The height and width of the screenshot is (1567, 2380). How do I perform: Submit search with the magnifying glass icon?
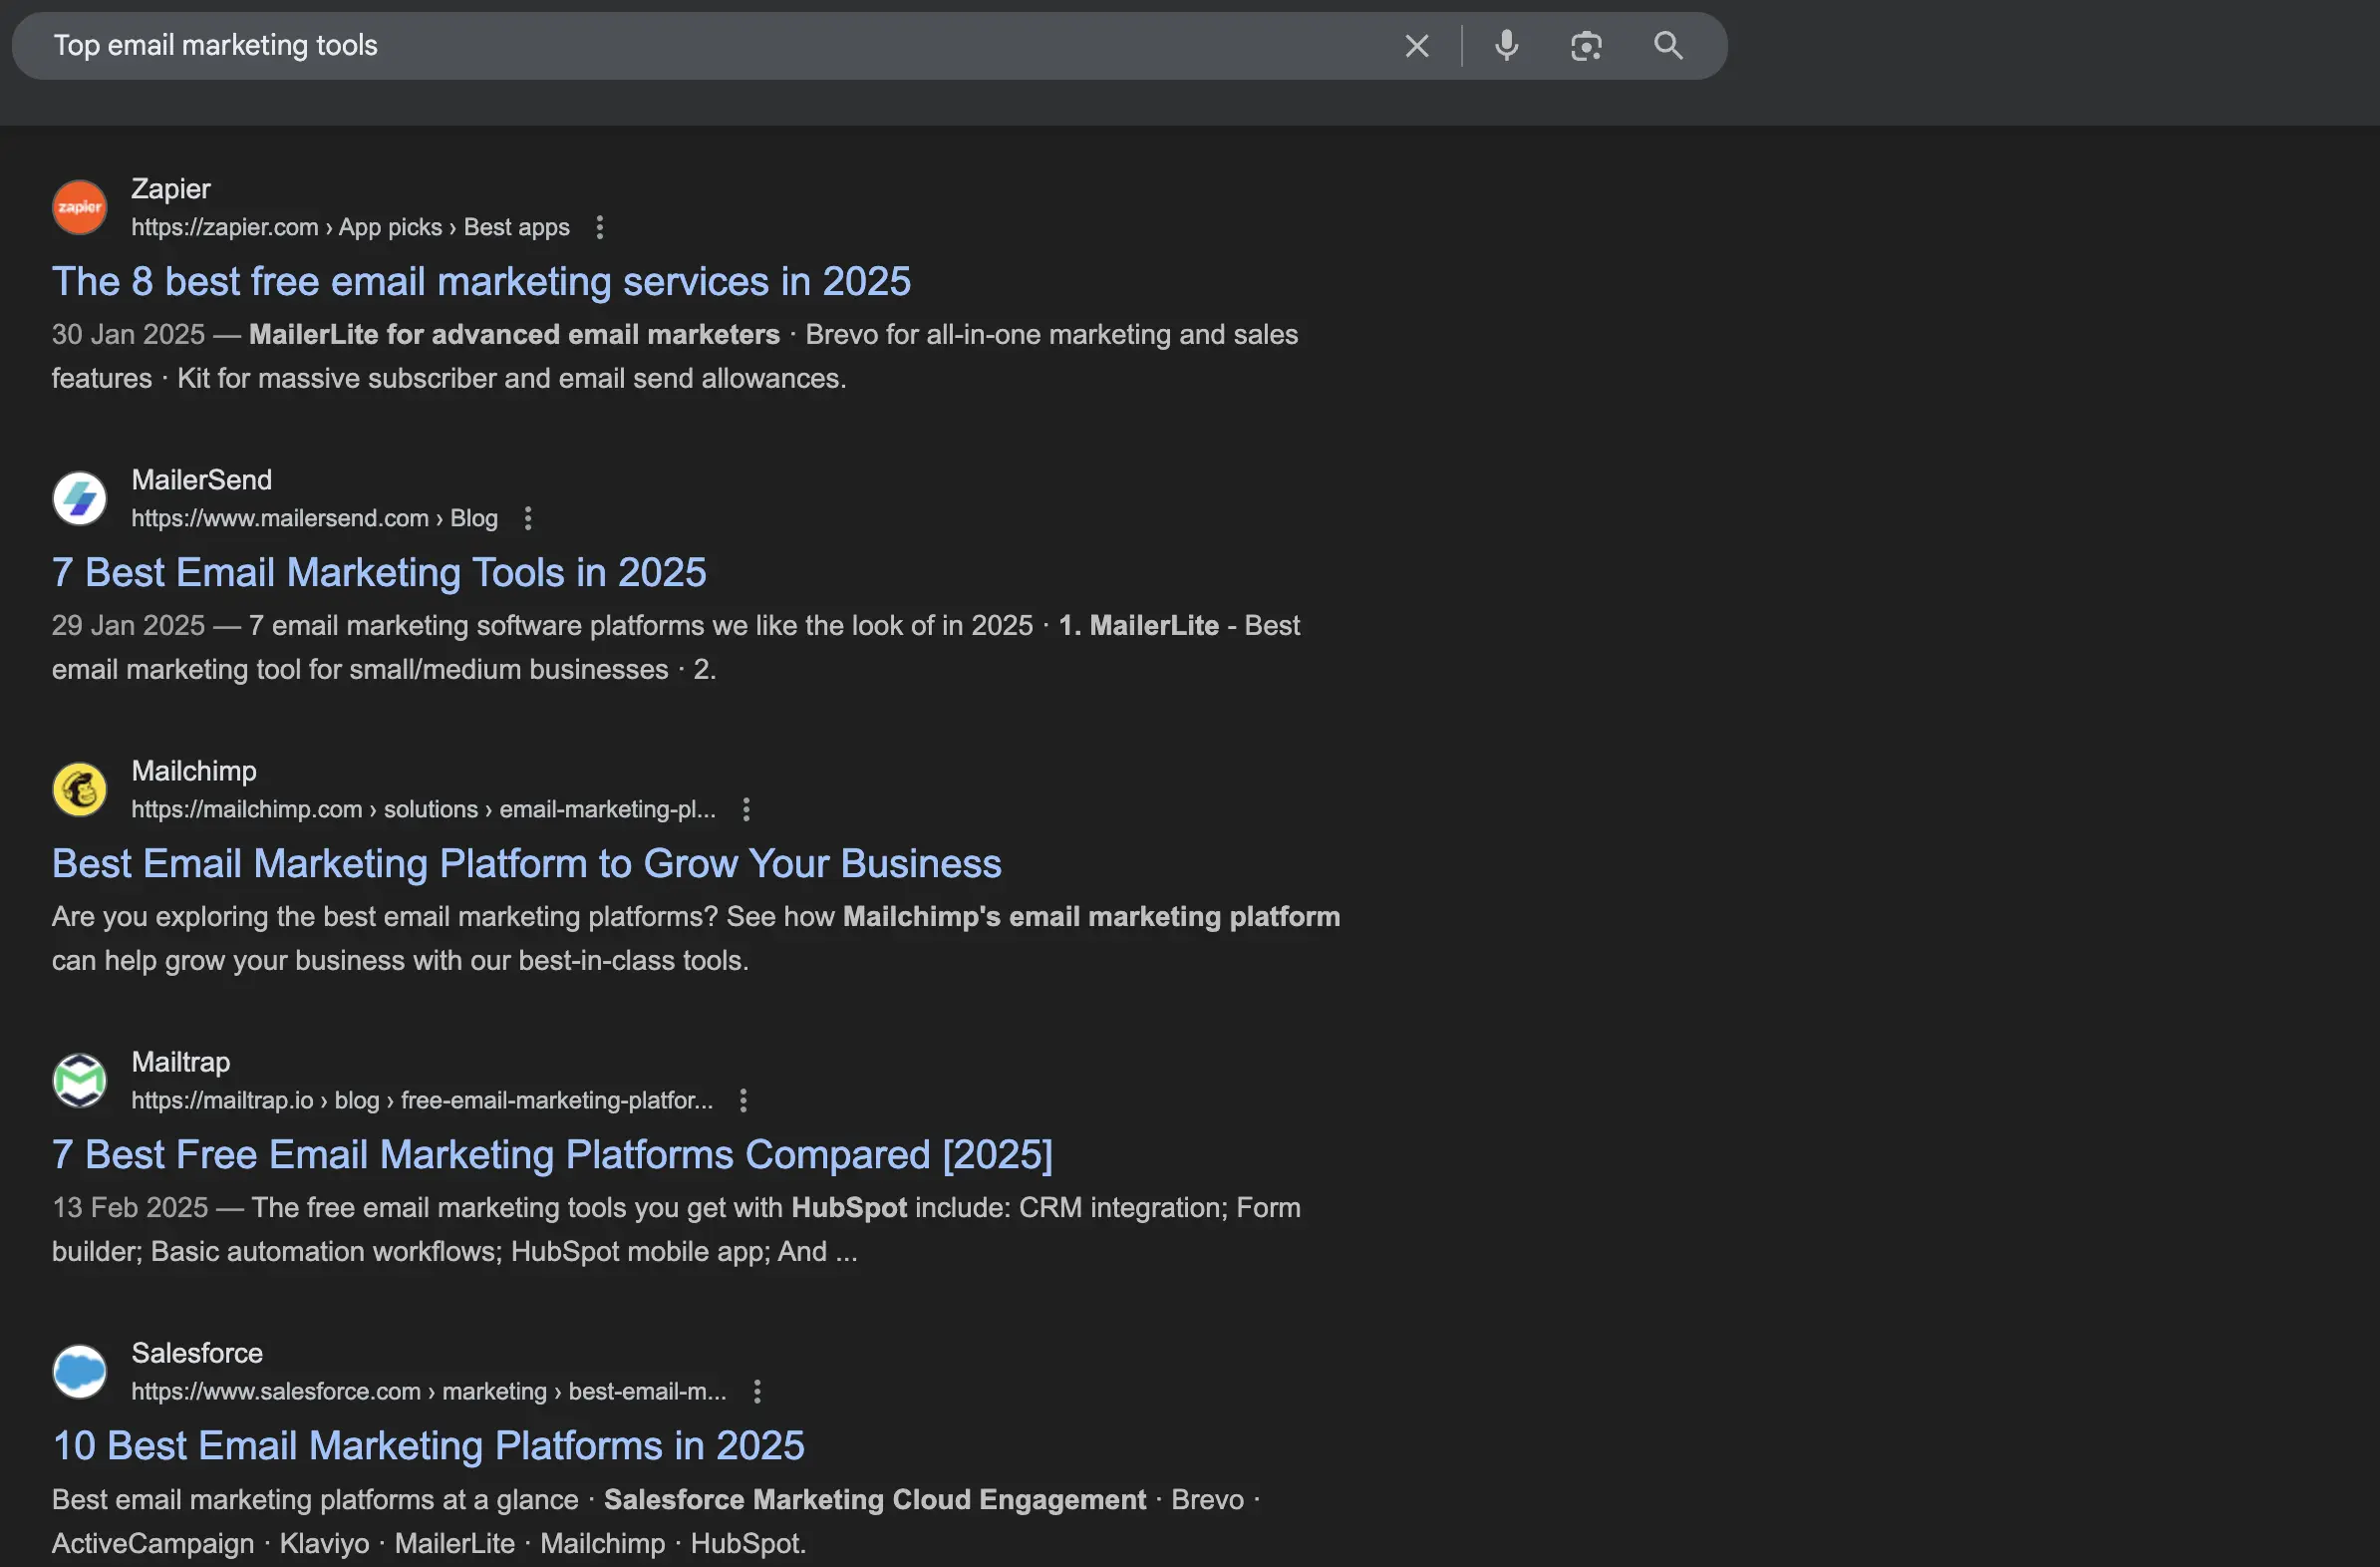(1668, 45)
